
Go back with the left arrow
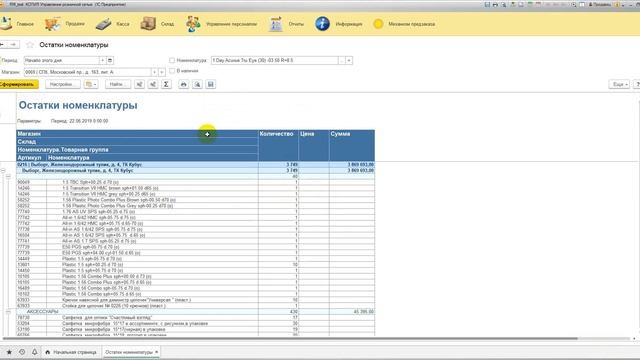pyautogui.click(x=2, y=44)
